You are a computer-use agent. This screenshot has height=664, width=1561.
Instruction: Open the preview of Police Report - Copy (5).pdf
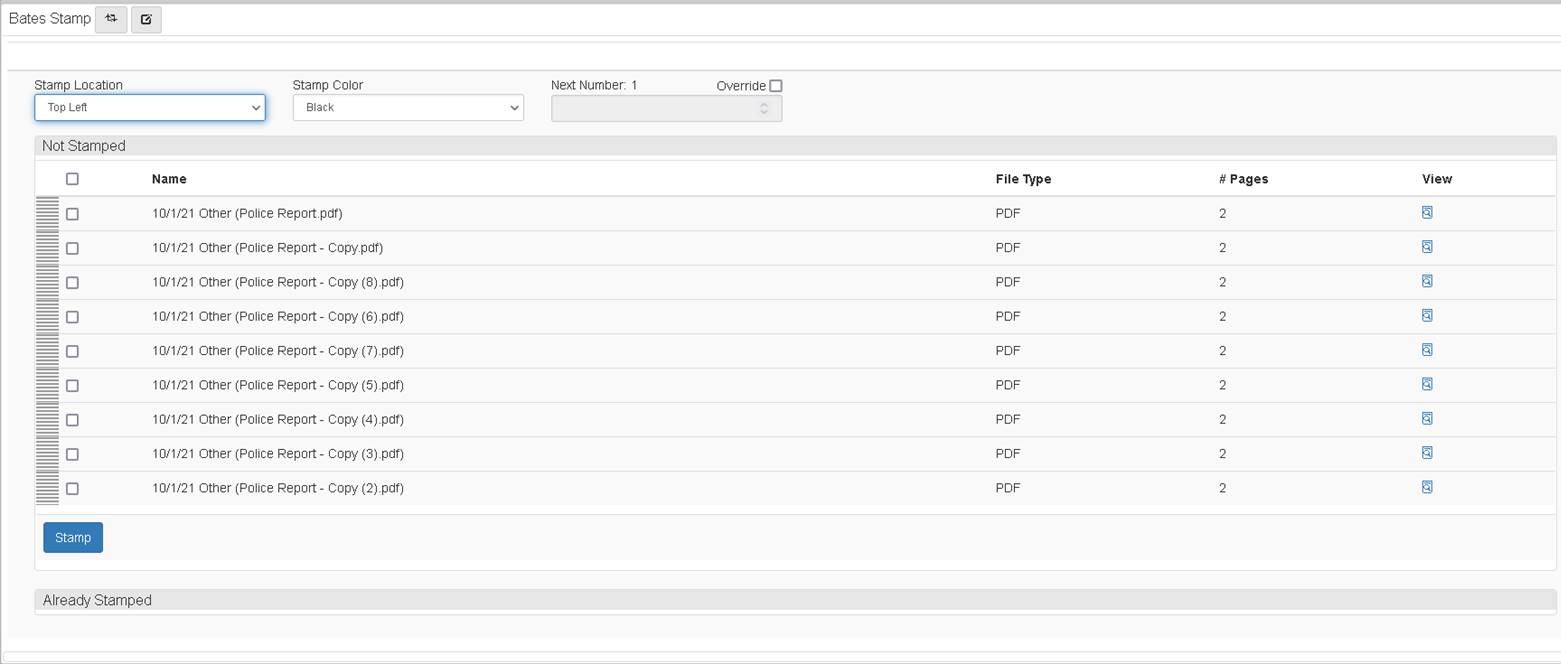point(1427,384)
